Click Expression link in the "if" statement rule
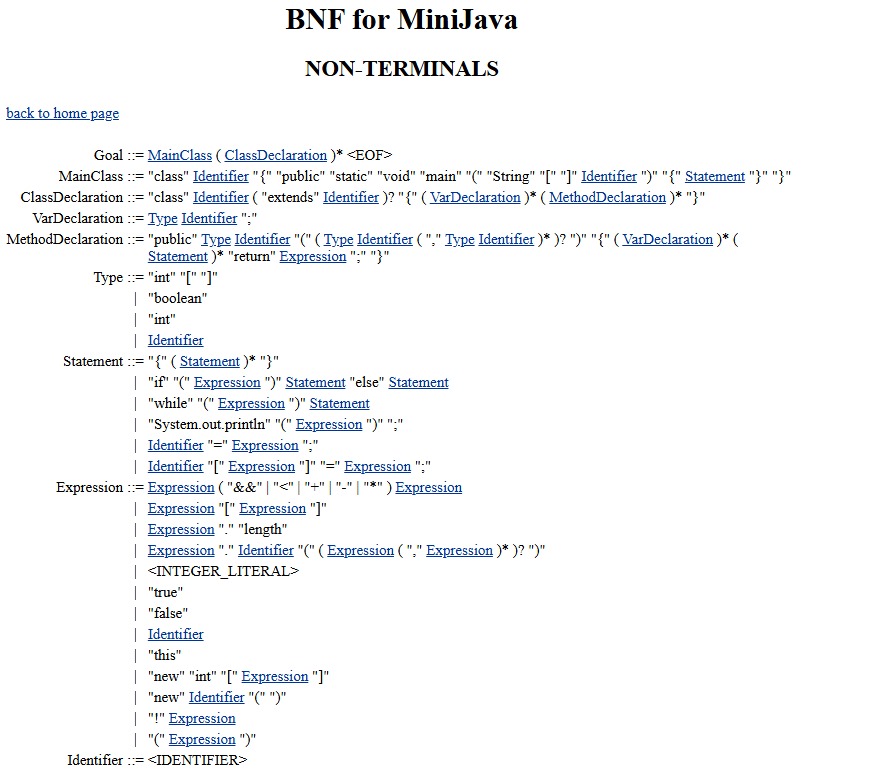886x772 pixels. [227, 382]
